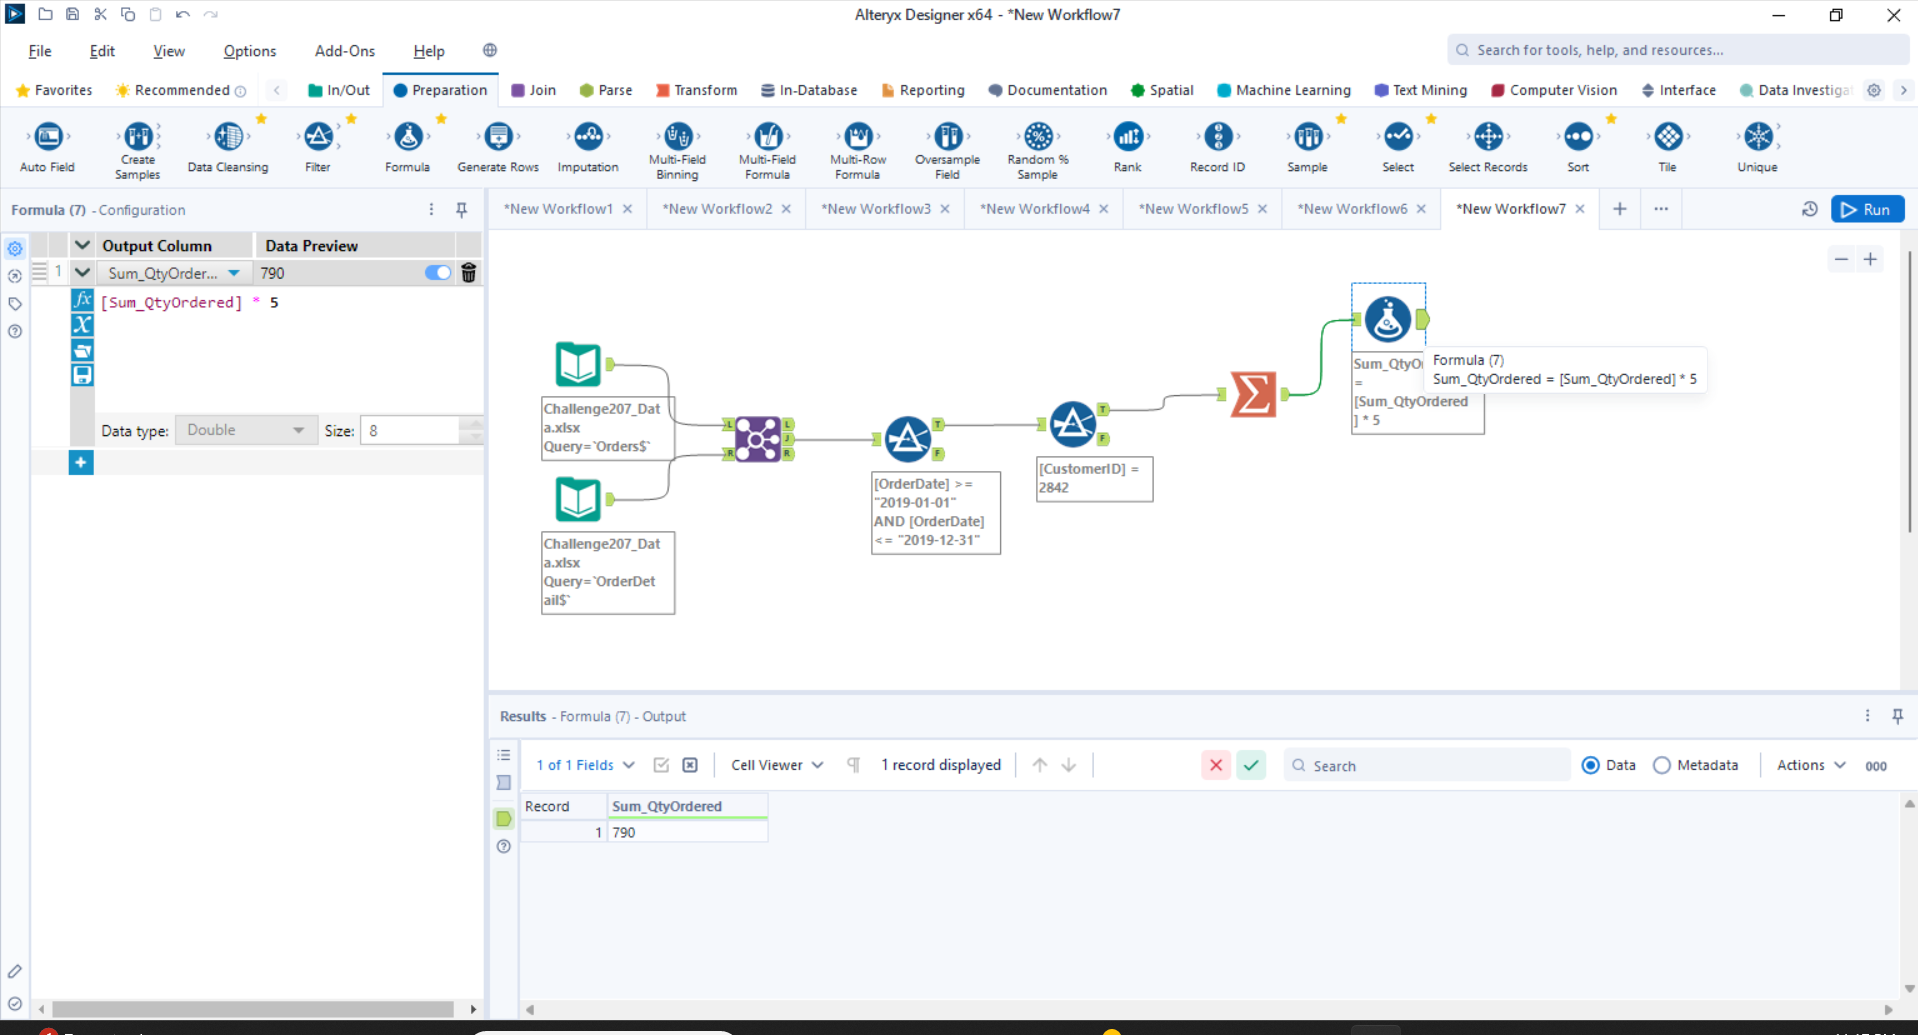Screen dimensions: 1918x1035
Task: Click the Formula tool node on canvas
Action: pos(1388,319)
